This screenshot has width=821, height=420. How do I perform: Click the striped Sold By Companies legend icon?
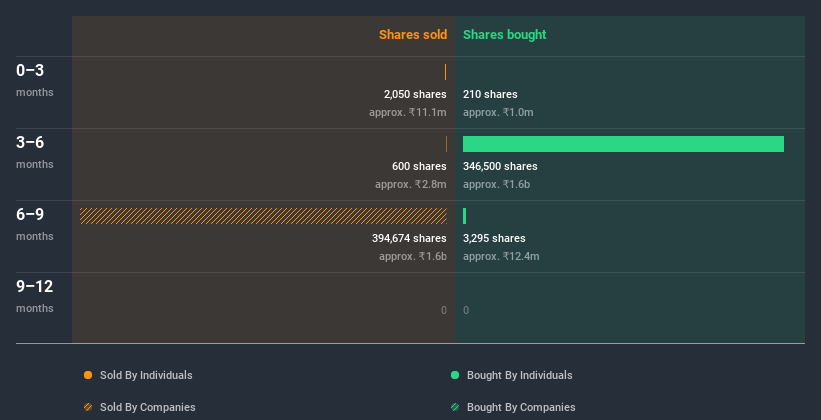pyautogui.click(x=88, y=407)
